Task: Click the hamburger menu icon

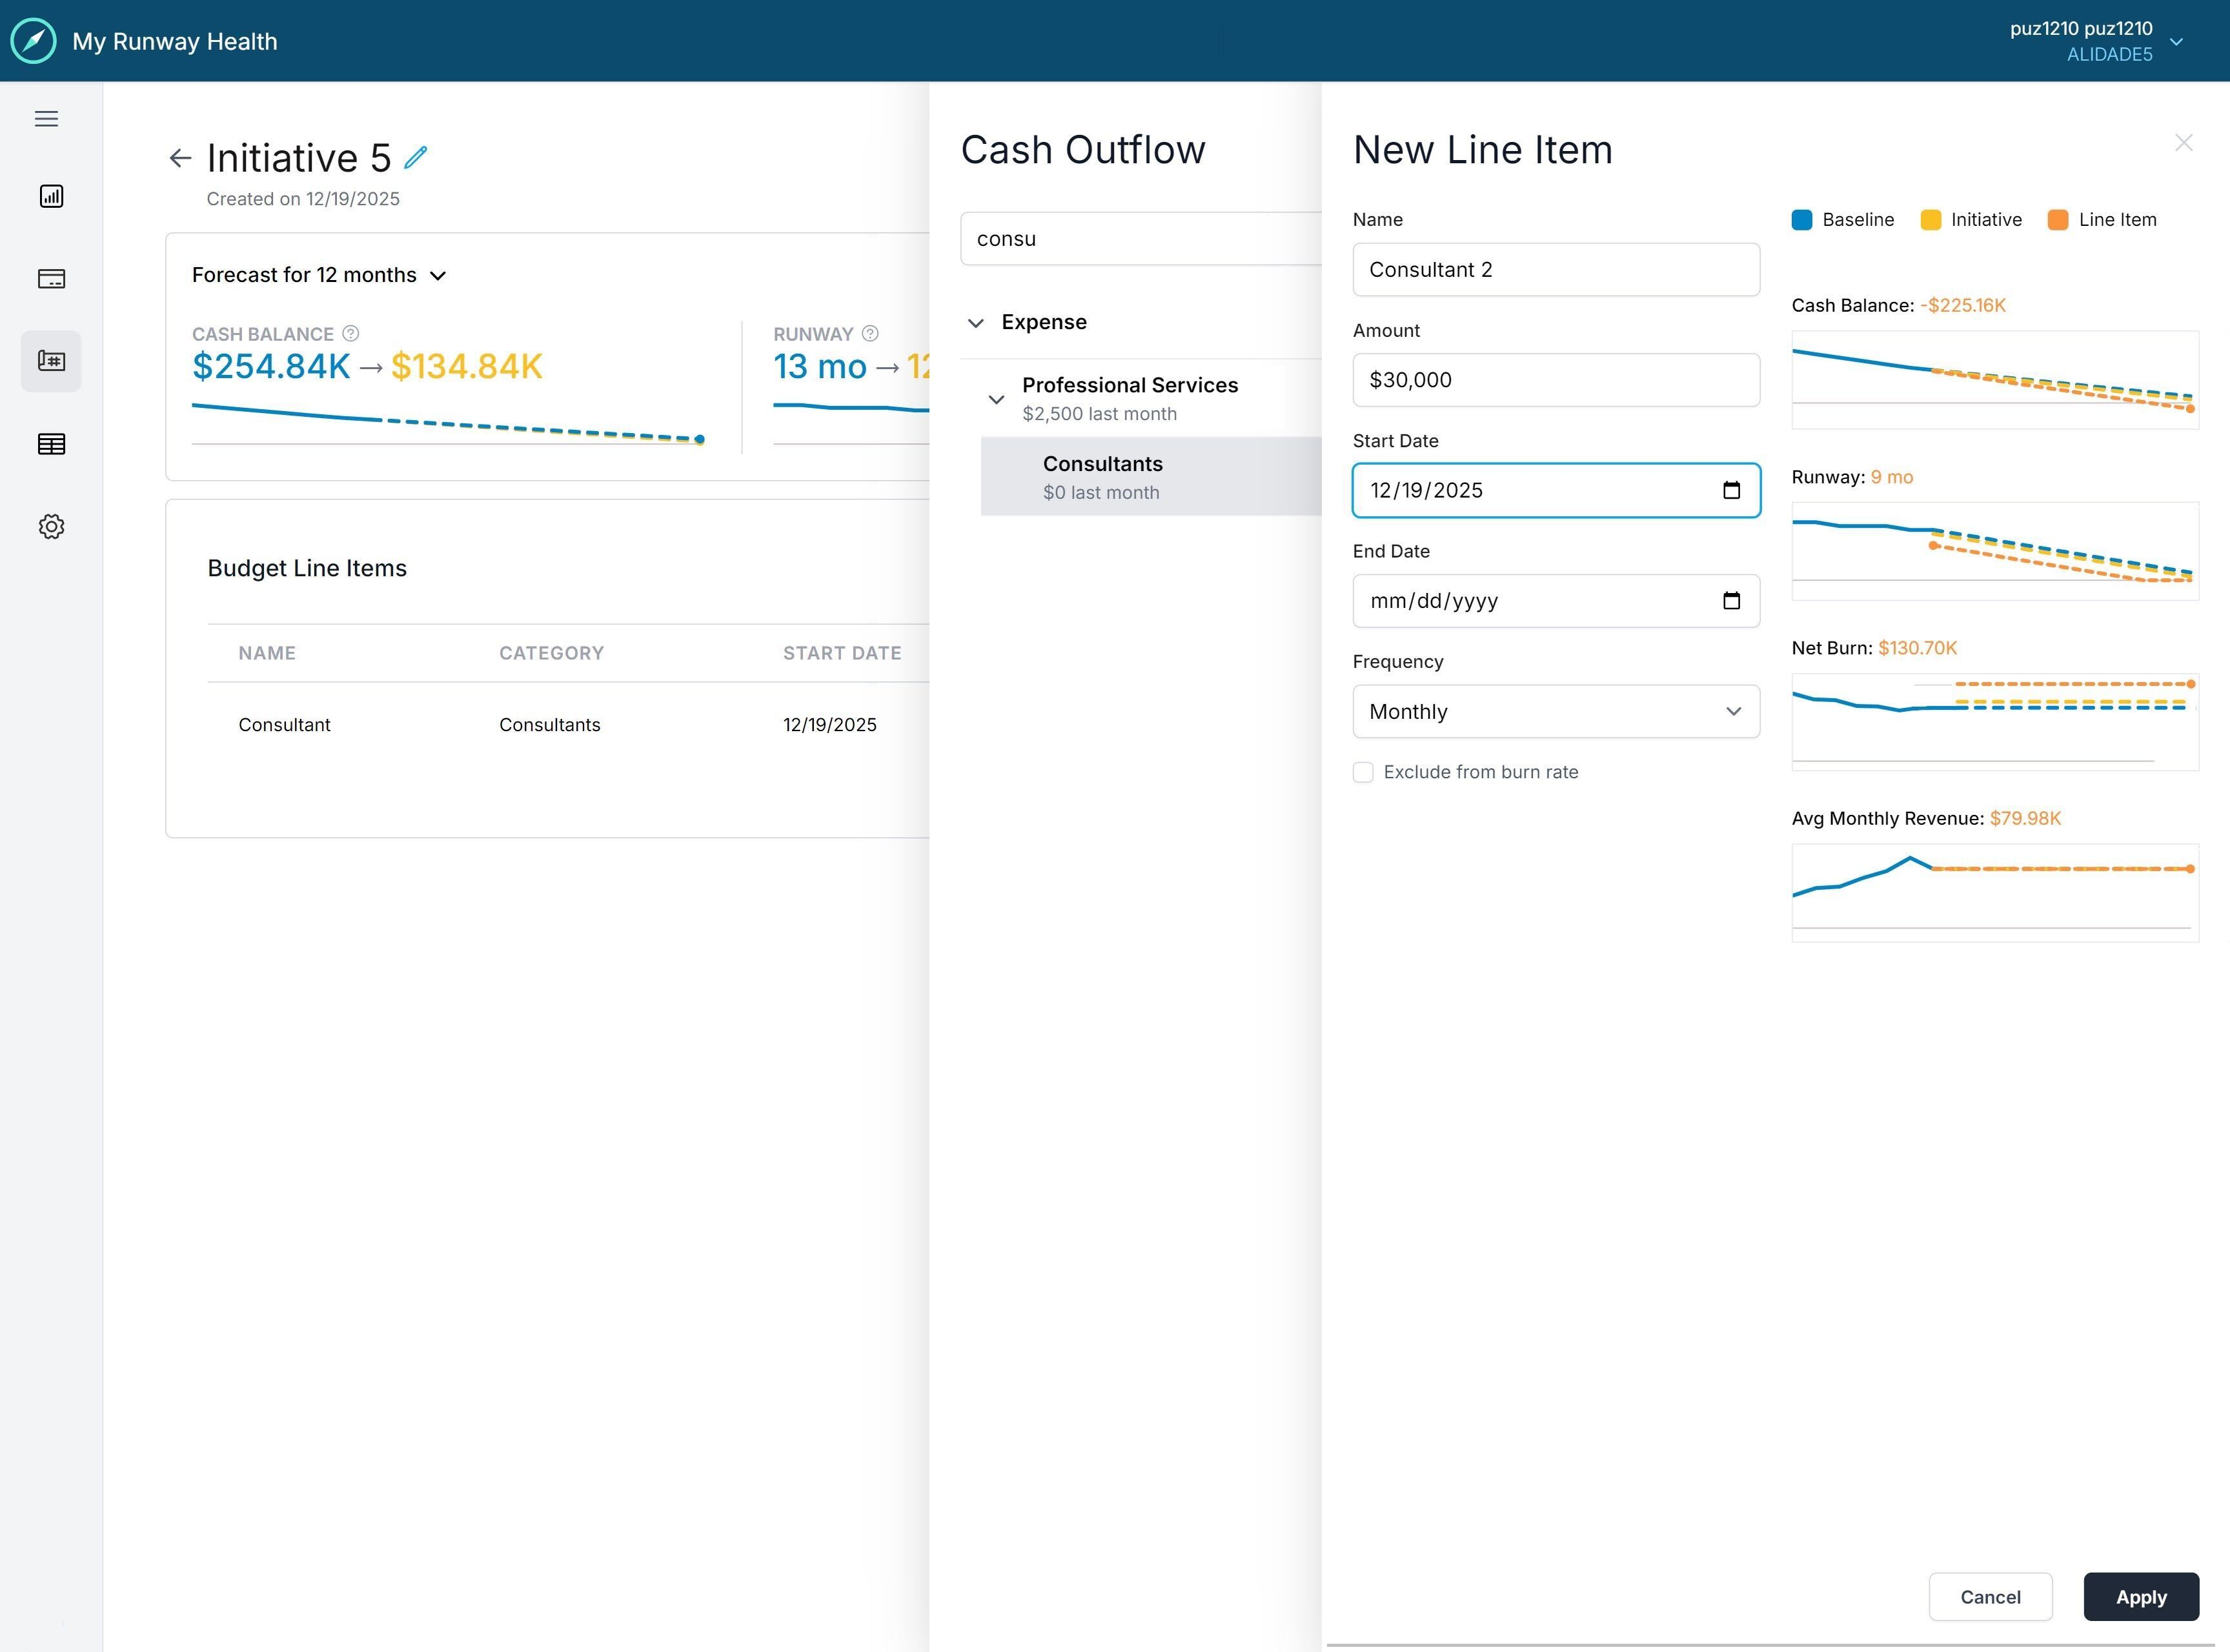Action: tap(46, 118)
